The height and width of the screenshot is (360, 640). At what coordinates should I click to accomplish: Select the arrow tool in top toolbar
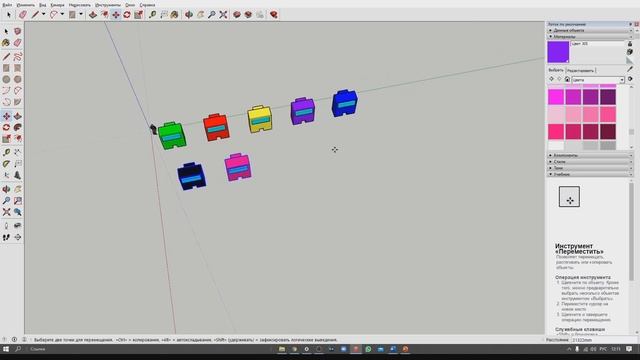pos(9,15)
